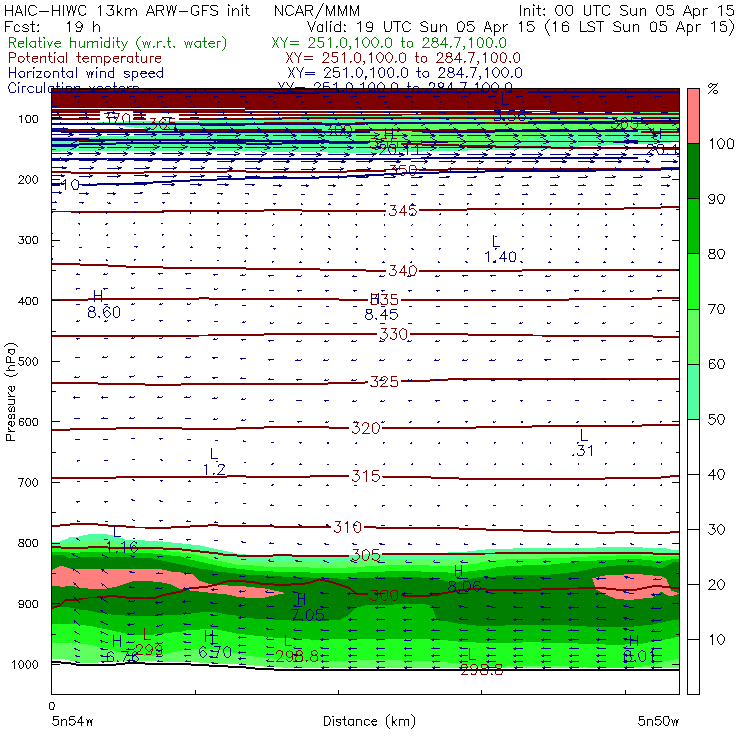Image resolution: width=740 pixels, height=740 pixels.
Task: Click the 330 potential temperature contour label
Action: (x=394, y=335)
